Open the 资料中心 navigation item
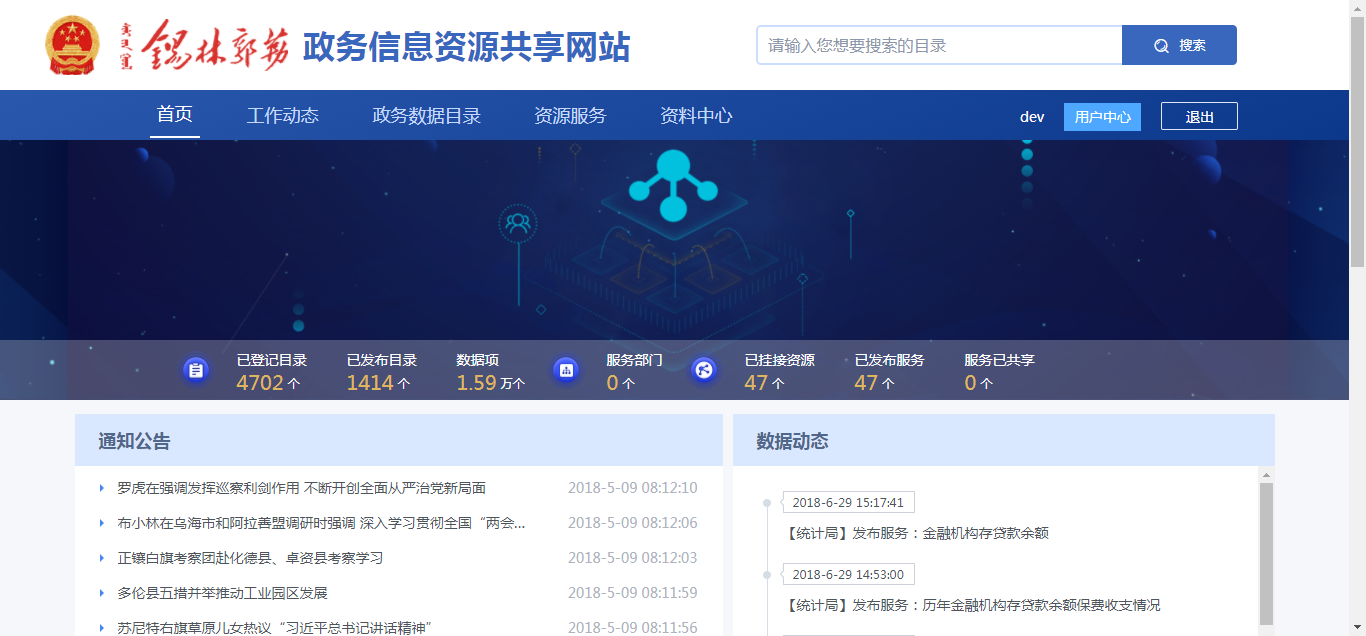Image resolution: width=1366 pixels, height=636 pixels. tap(696, 116)
